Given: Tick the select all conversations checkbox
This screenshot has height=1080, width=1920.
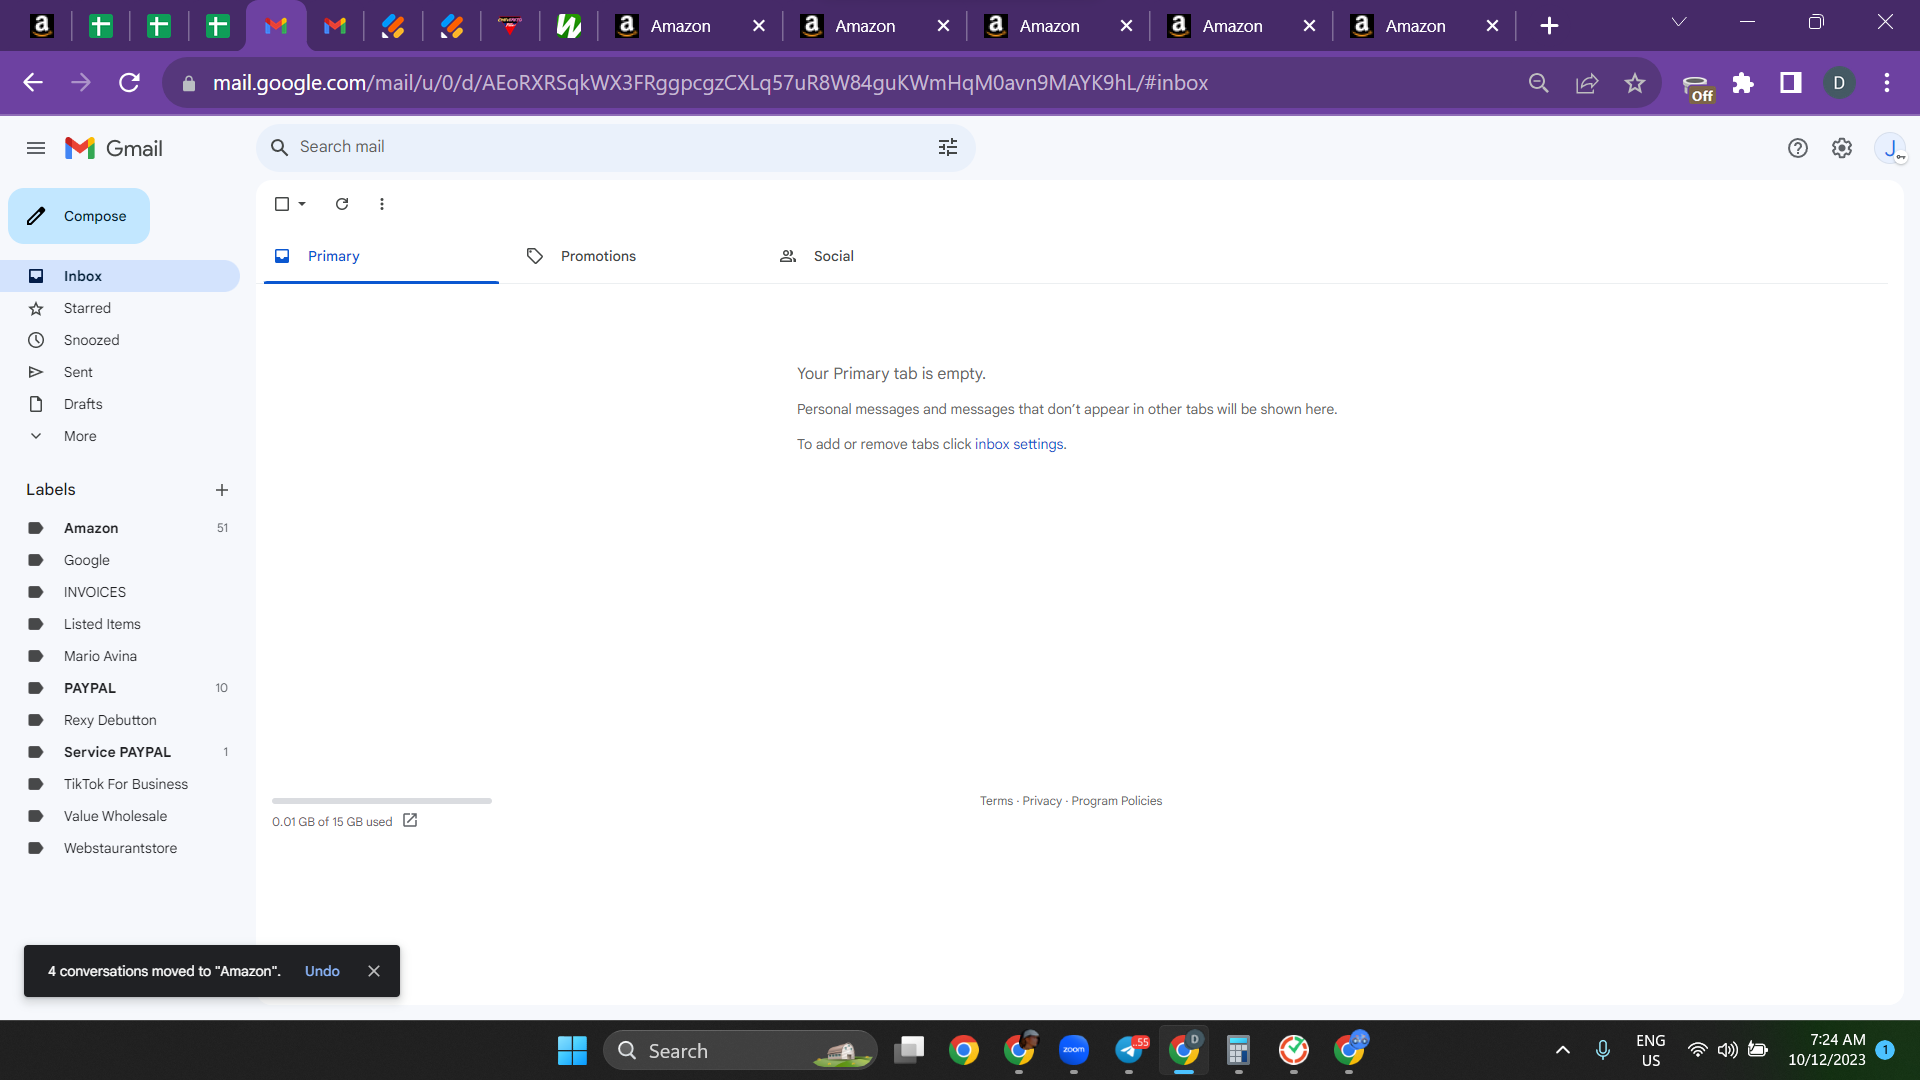Looking at the screenshot, I should pyautogui.click(x=282, y=204).
